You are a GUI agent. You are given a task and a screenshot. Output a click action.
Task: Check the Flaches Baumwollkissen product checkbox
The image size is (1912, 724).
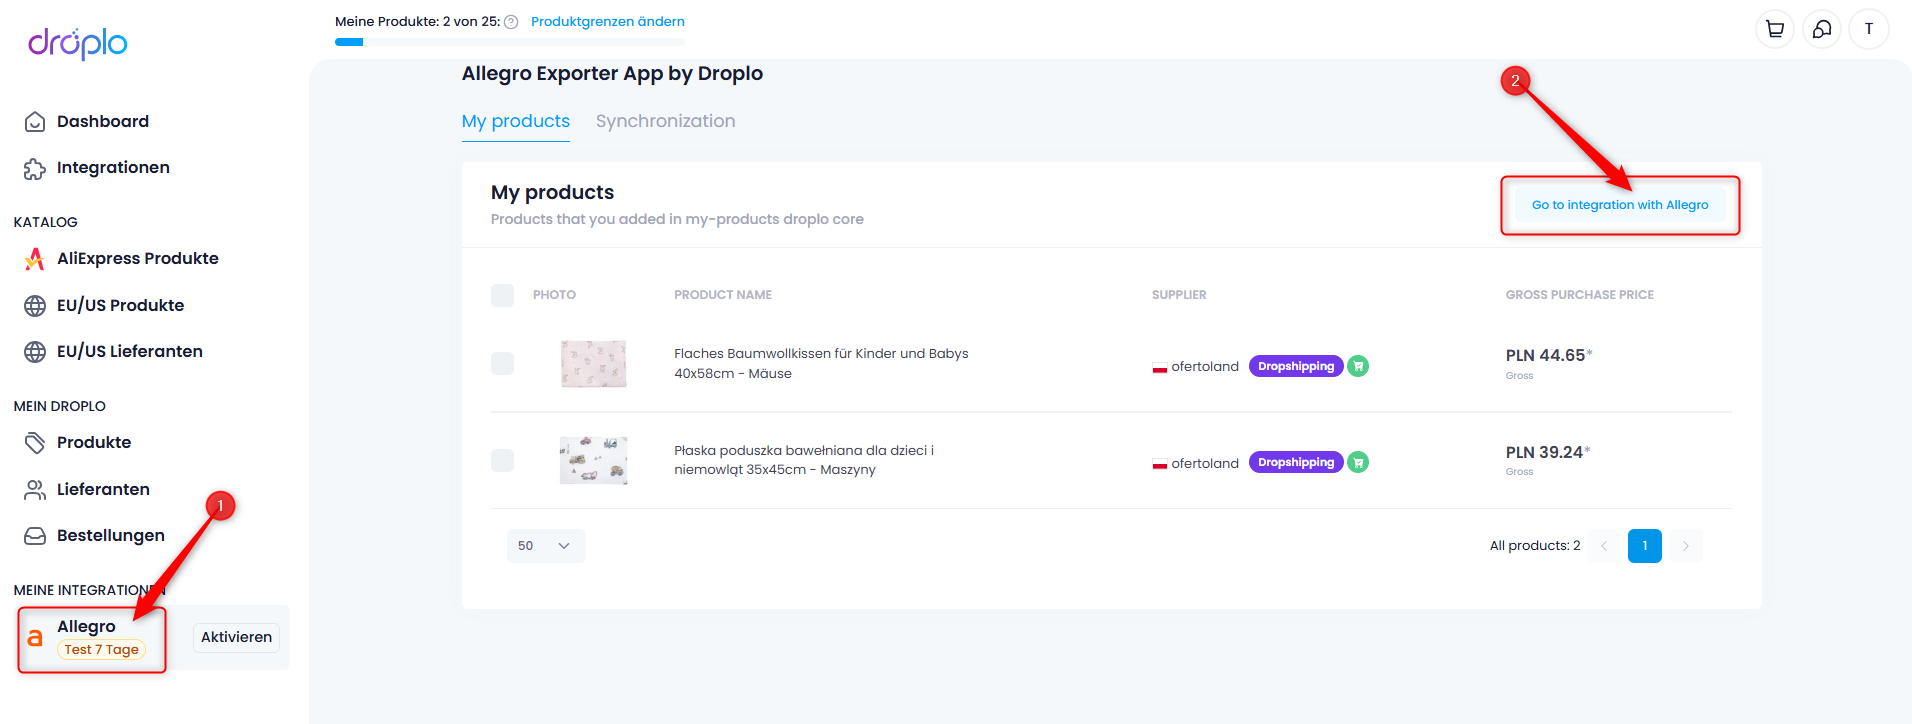pyautogui.click(x=502, y=363)
